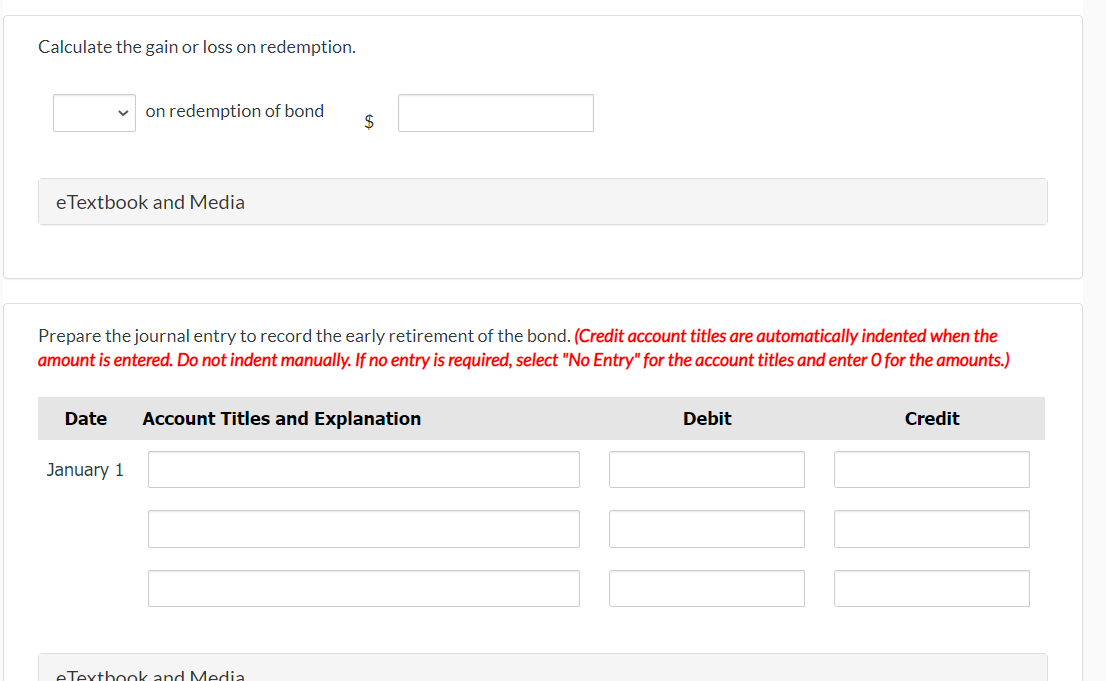Click the third row Credit field
Viewport: 1106px width, 681px height.
(932, 589)
